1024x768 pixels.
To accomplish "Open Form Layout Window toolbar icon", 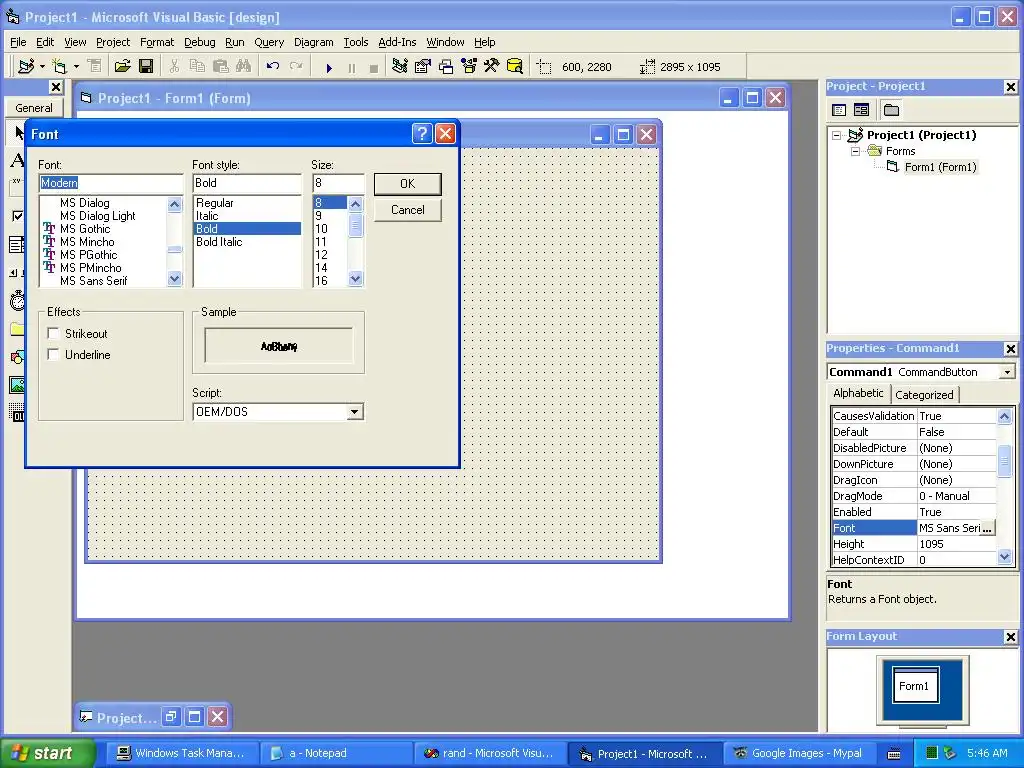I will click(x=446, y=66).
